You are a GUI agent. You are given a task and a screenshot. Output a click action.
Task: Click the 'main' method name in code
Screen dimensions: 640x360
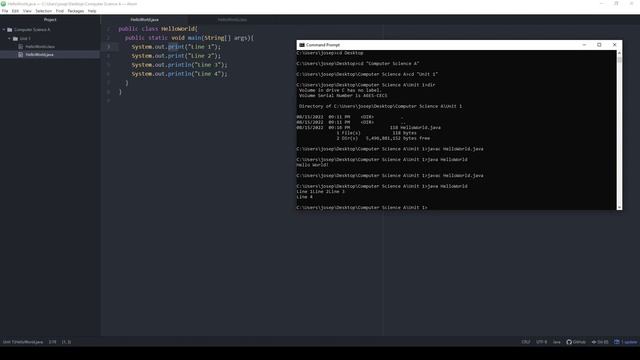pyautogui.click(x=195, y=38)
